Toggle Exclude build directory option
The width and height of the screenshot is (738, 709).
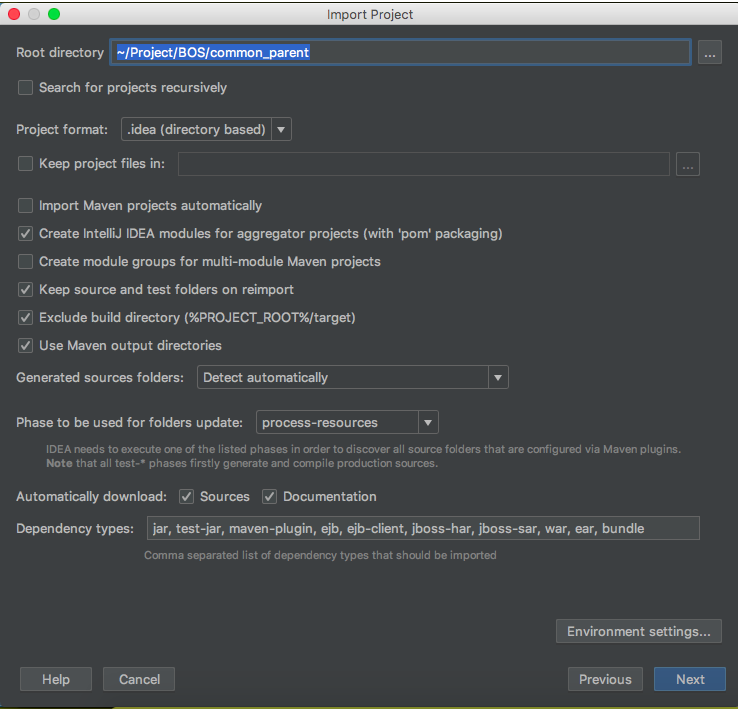(26, 318)
